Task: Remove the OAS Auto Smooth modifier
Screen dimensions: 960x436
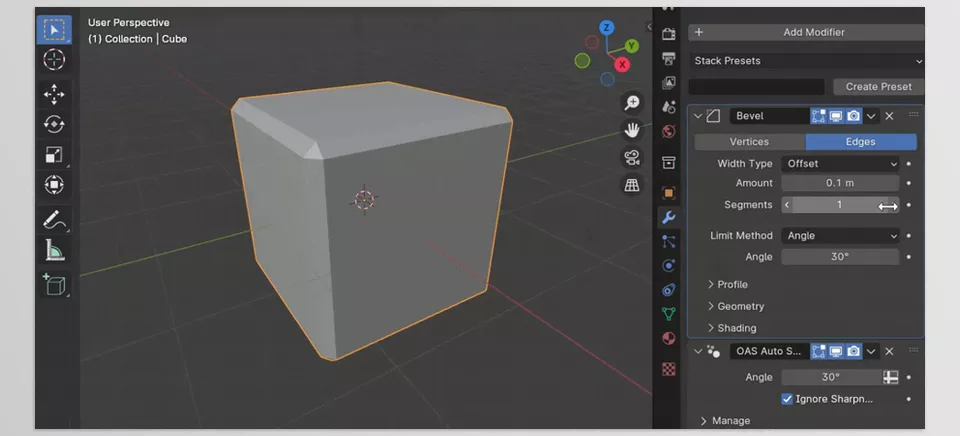Action: click(890, 351)
